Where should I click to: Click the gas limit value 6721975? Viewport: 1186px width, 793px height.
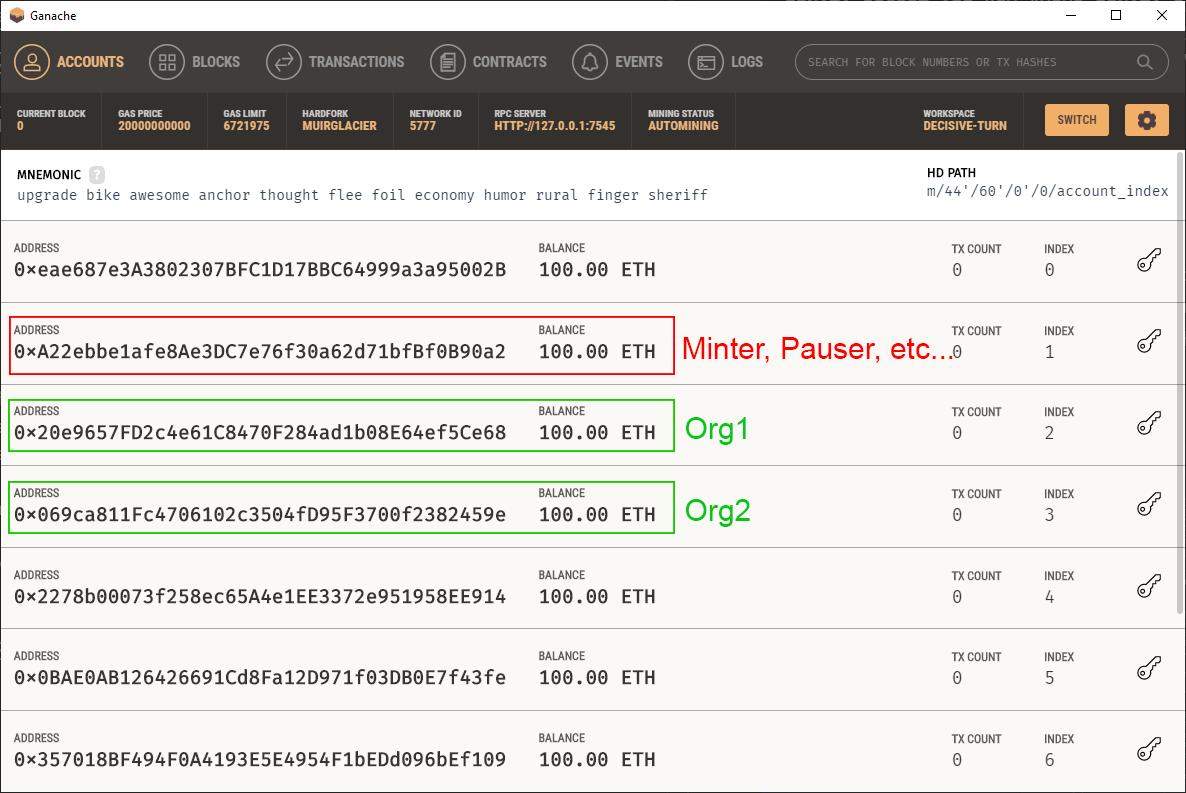246,126
